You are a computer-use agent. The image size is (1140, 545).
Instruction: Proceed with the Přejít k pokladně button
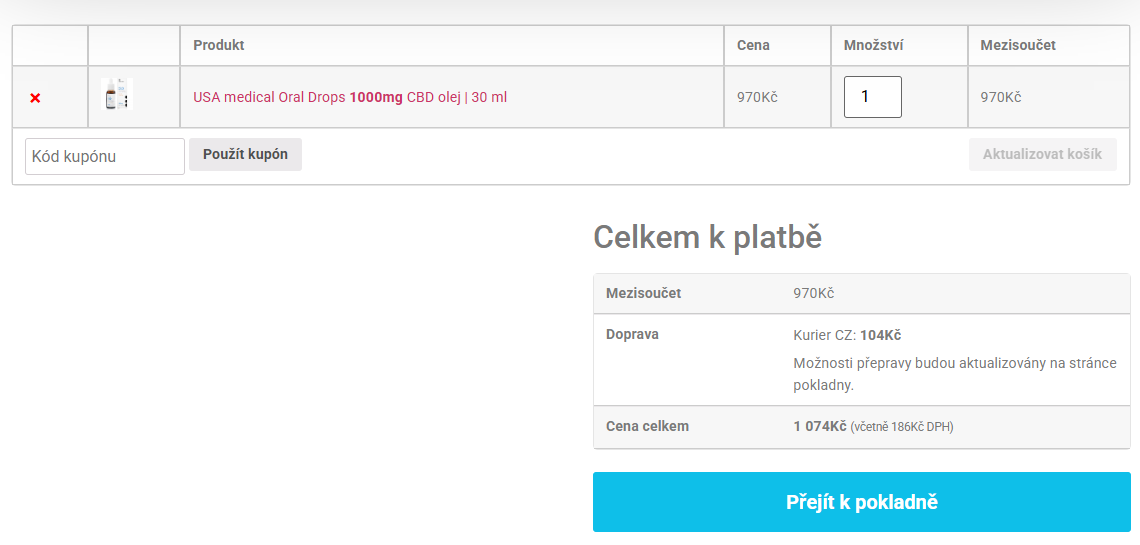click(x=861, y=502)
